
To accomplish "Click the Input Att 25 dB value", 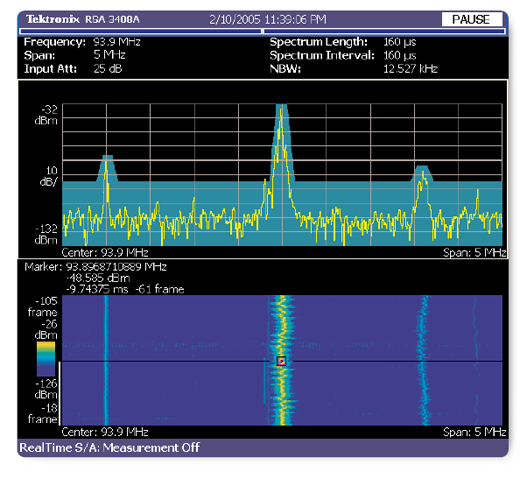I will (108, 69).
